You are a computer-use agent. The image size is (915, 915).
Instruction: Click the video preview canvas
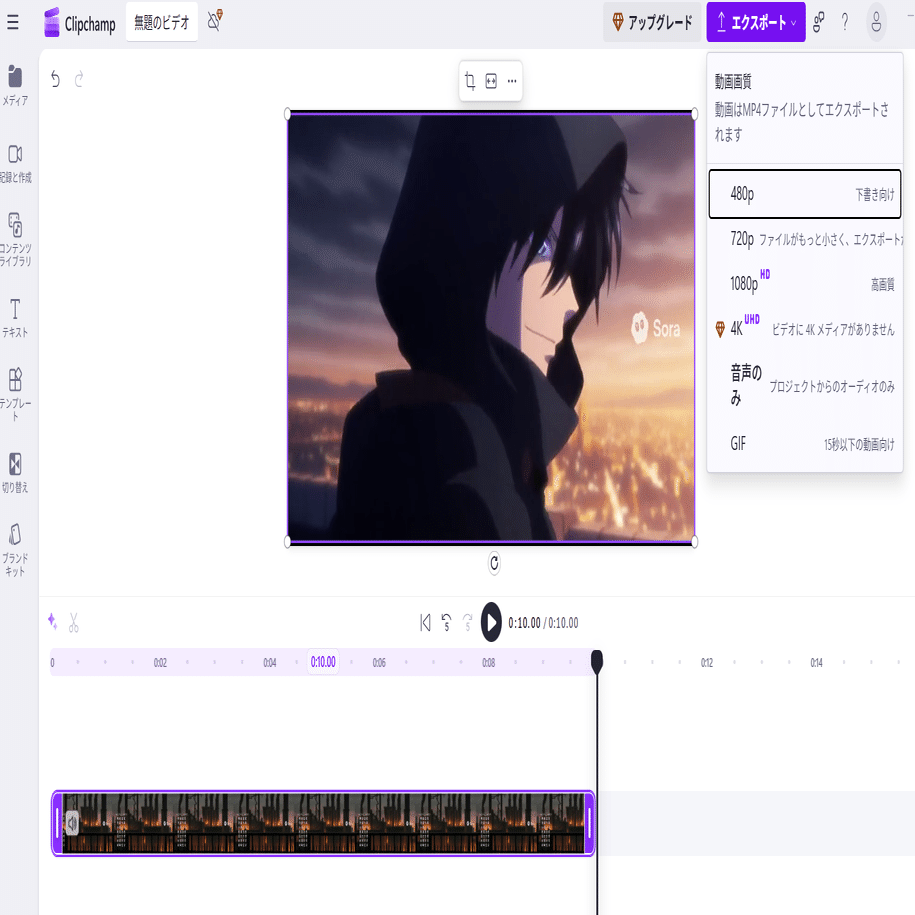click(491, 327)
